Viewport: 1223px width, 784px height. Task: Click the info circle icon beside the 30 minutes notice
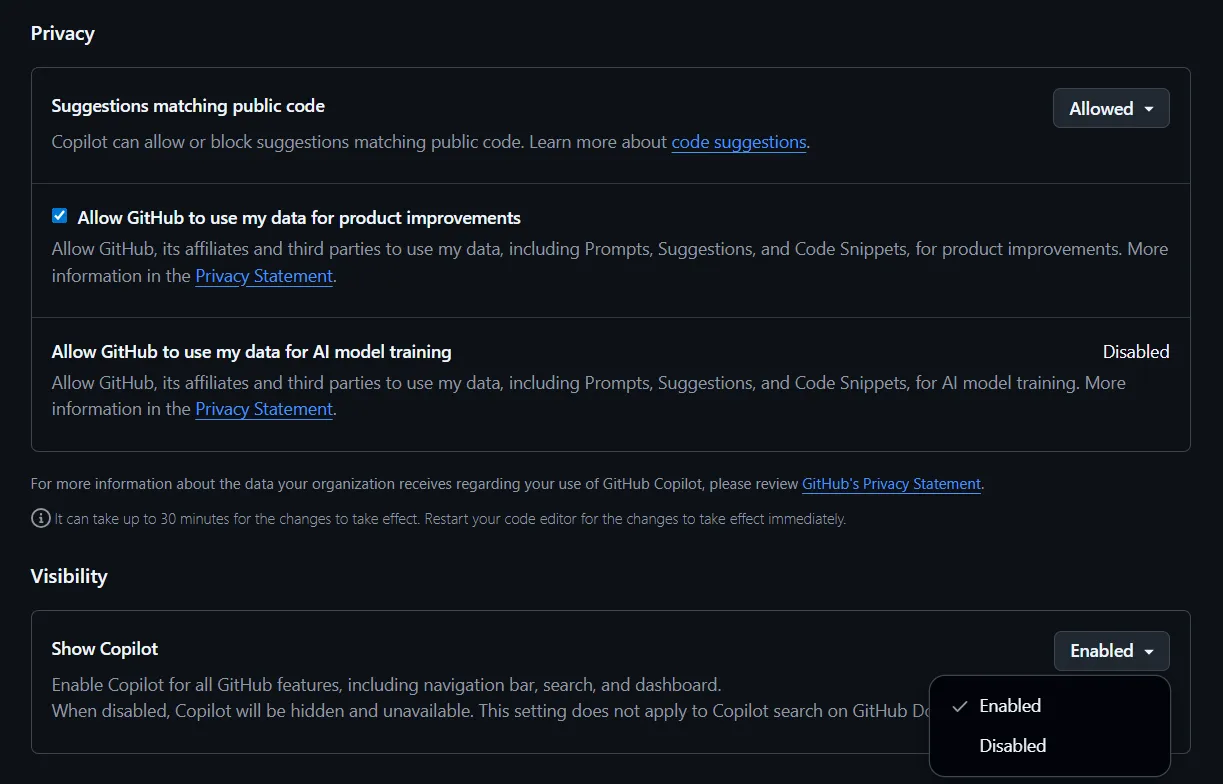click(x=40, y=519)
